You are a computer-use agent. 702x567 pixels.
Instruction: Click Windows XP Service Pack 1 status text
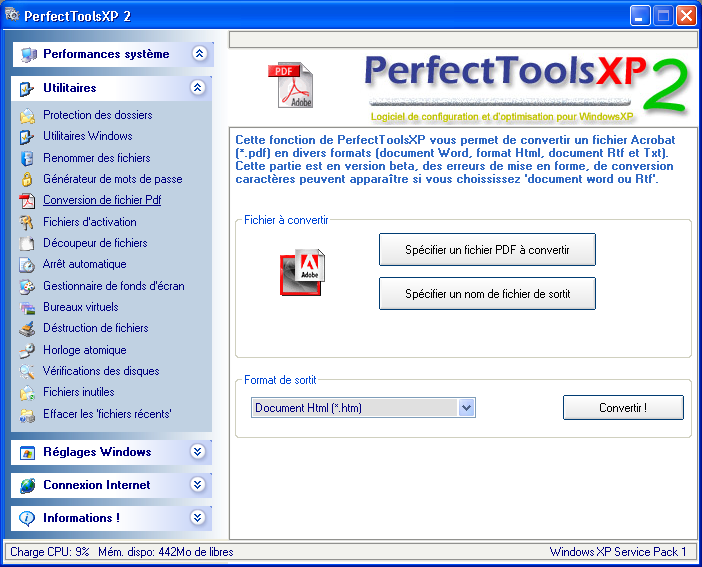618,552
